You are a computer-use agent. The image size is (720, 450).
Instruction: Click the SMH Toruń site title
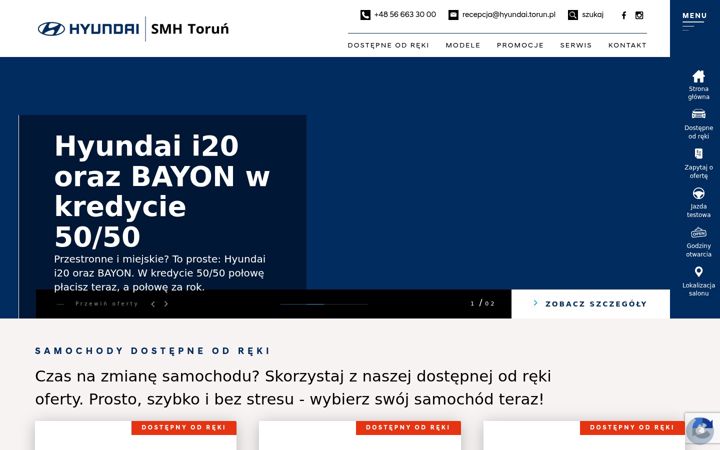[x=190, y=29]
